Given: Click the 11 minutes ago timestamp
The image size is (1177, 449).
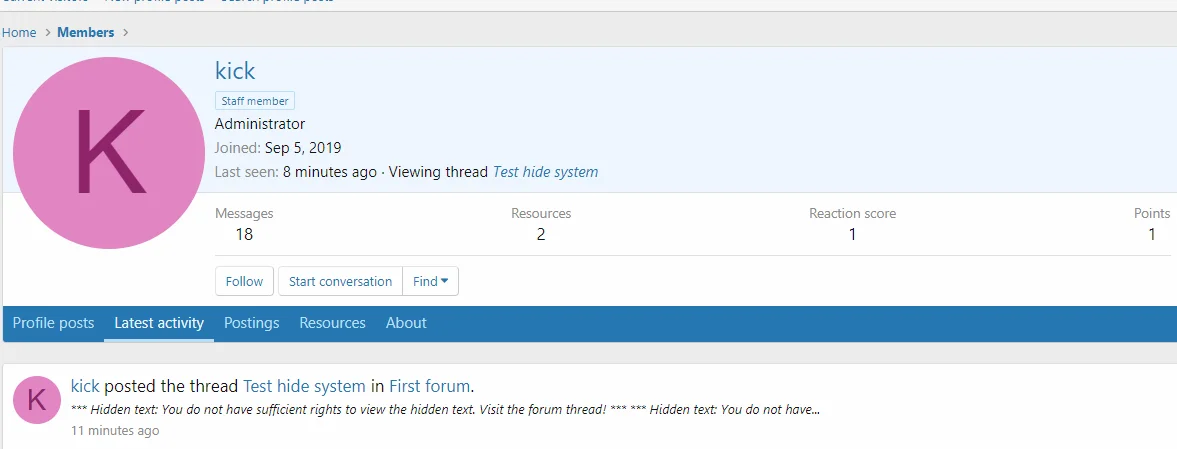Looking at the screenshot, I should click(x=115, y=431).
